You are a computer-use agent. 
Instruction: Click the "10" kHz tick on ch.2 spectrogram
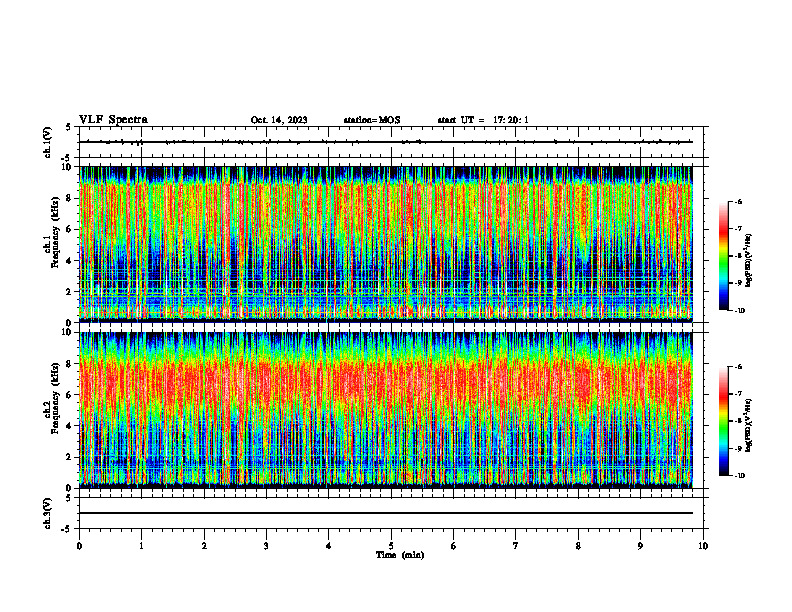[69, 332]
